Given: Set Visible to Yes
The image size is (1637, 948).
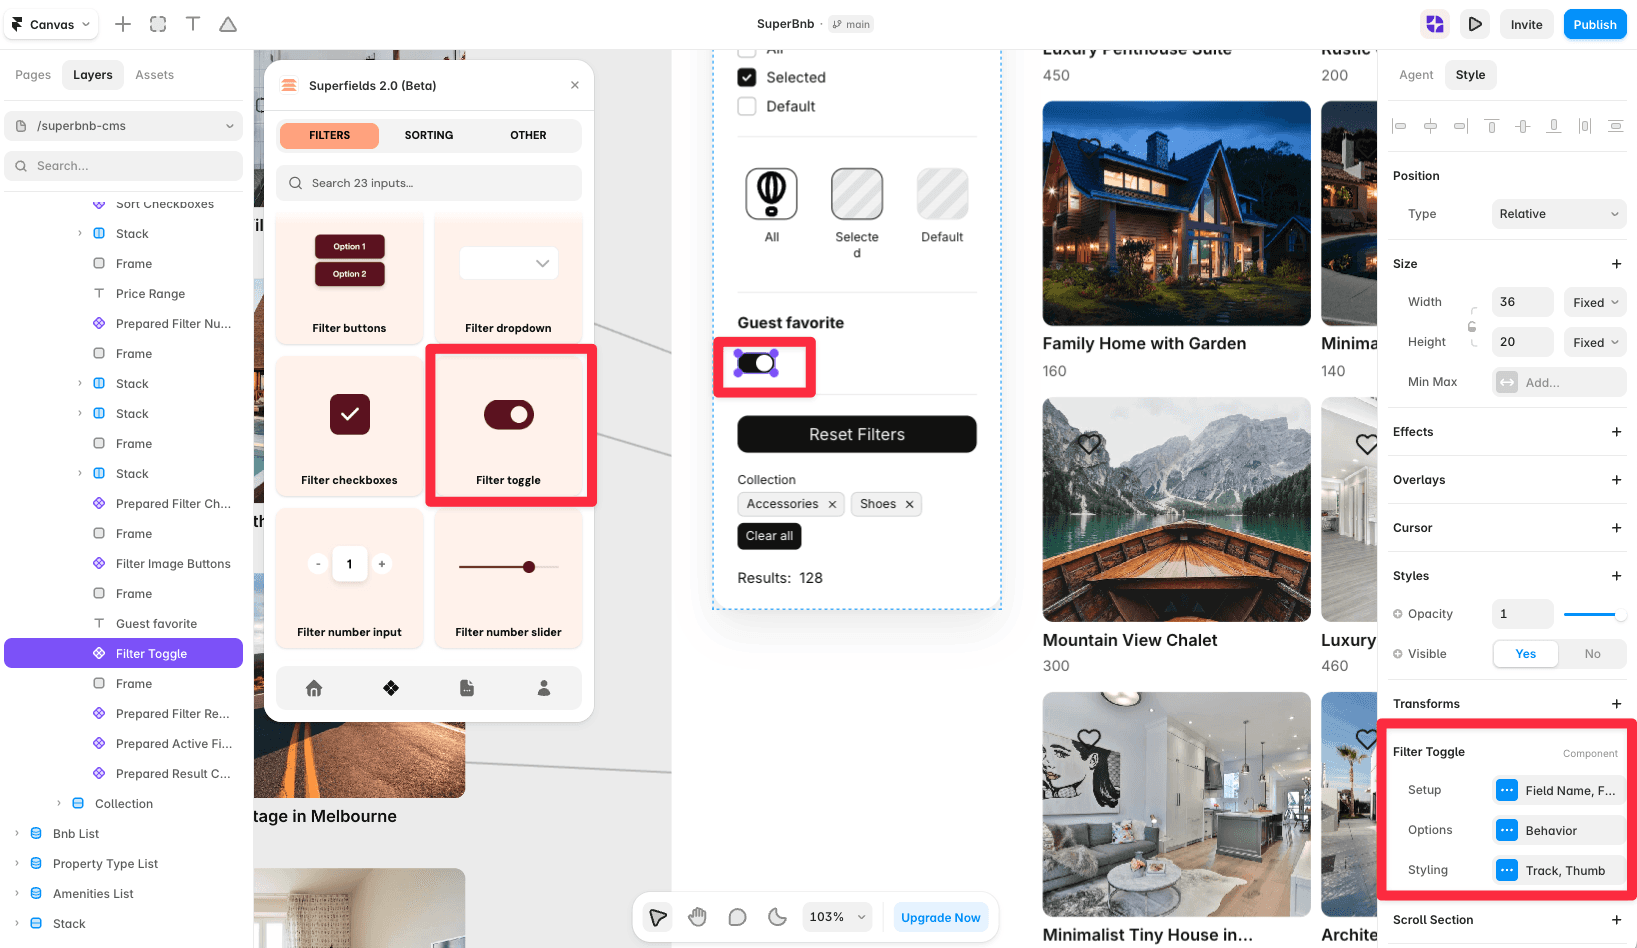Looking at the screenshot, I should pyautogui.click(x=1526, y=654).
